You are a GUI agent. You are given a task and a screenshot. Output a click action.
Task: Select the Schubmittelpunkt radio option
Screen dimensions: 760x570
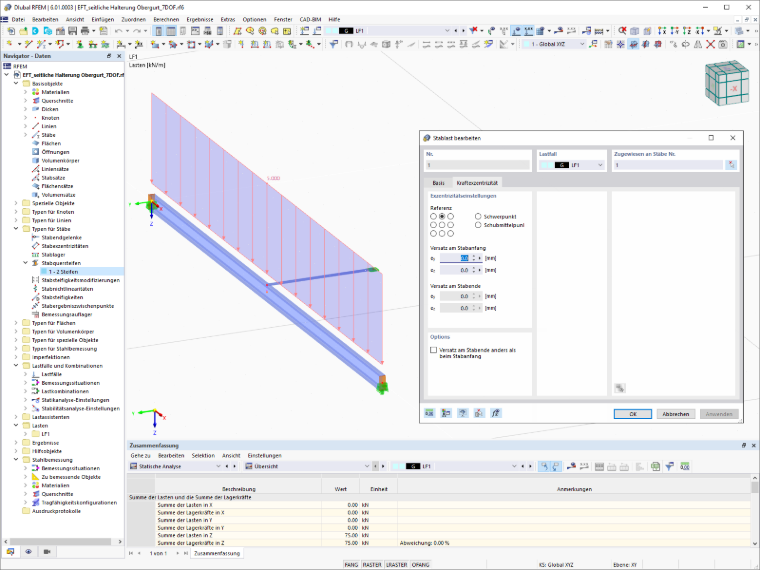(x=478, y=225)
